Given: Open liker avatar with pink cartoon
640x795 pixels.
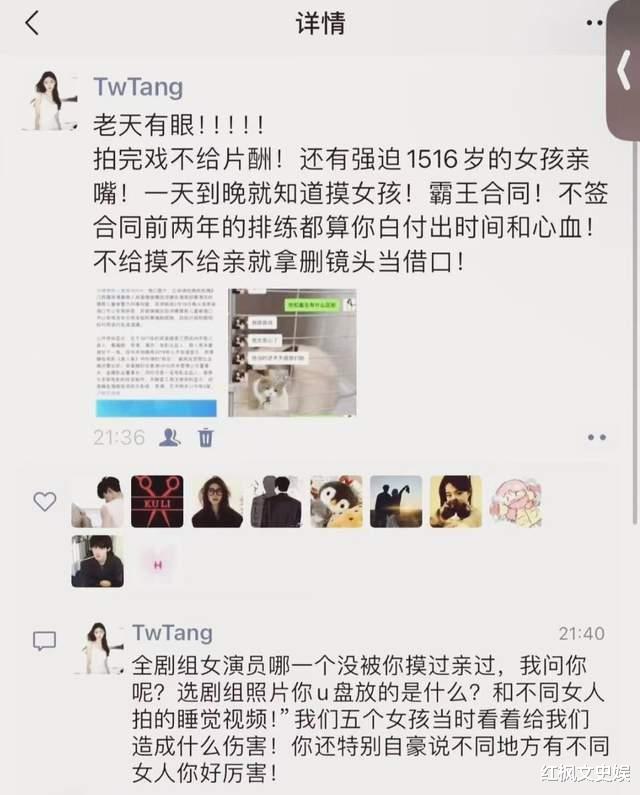Looking at the screenshot, I should pos(516,501).
